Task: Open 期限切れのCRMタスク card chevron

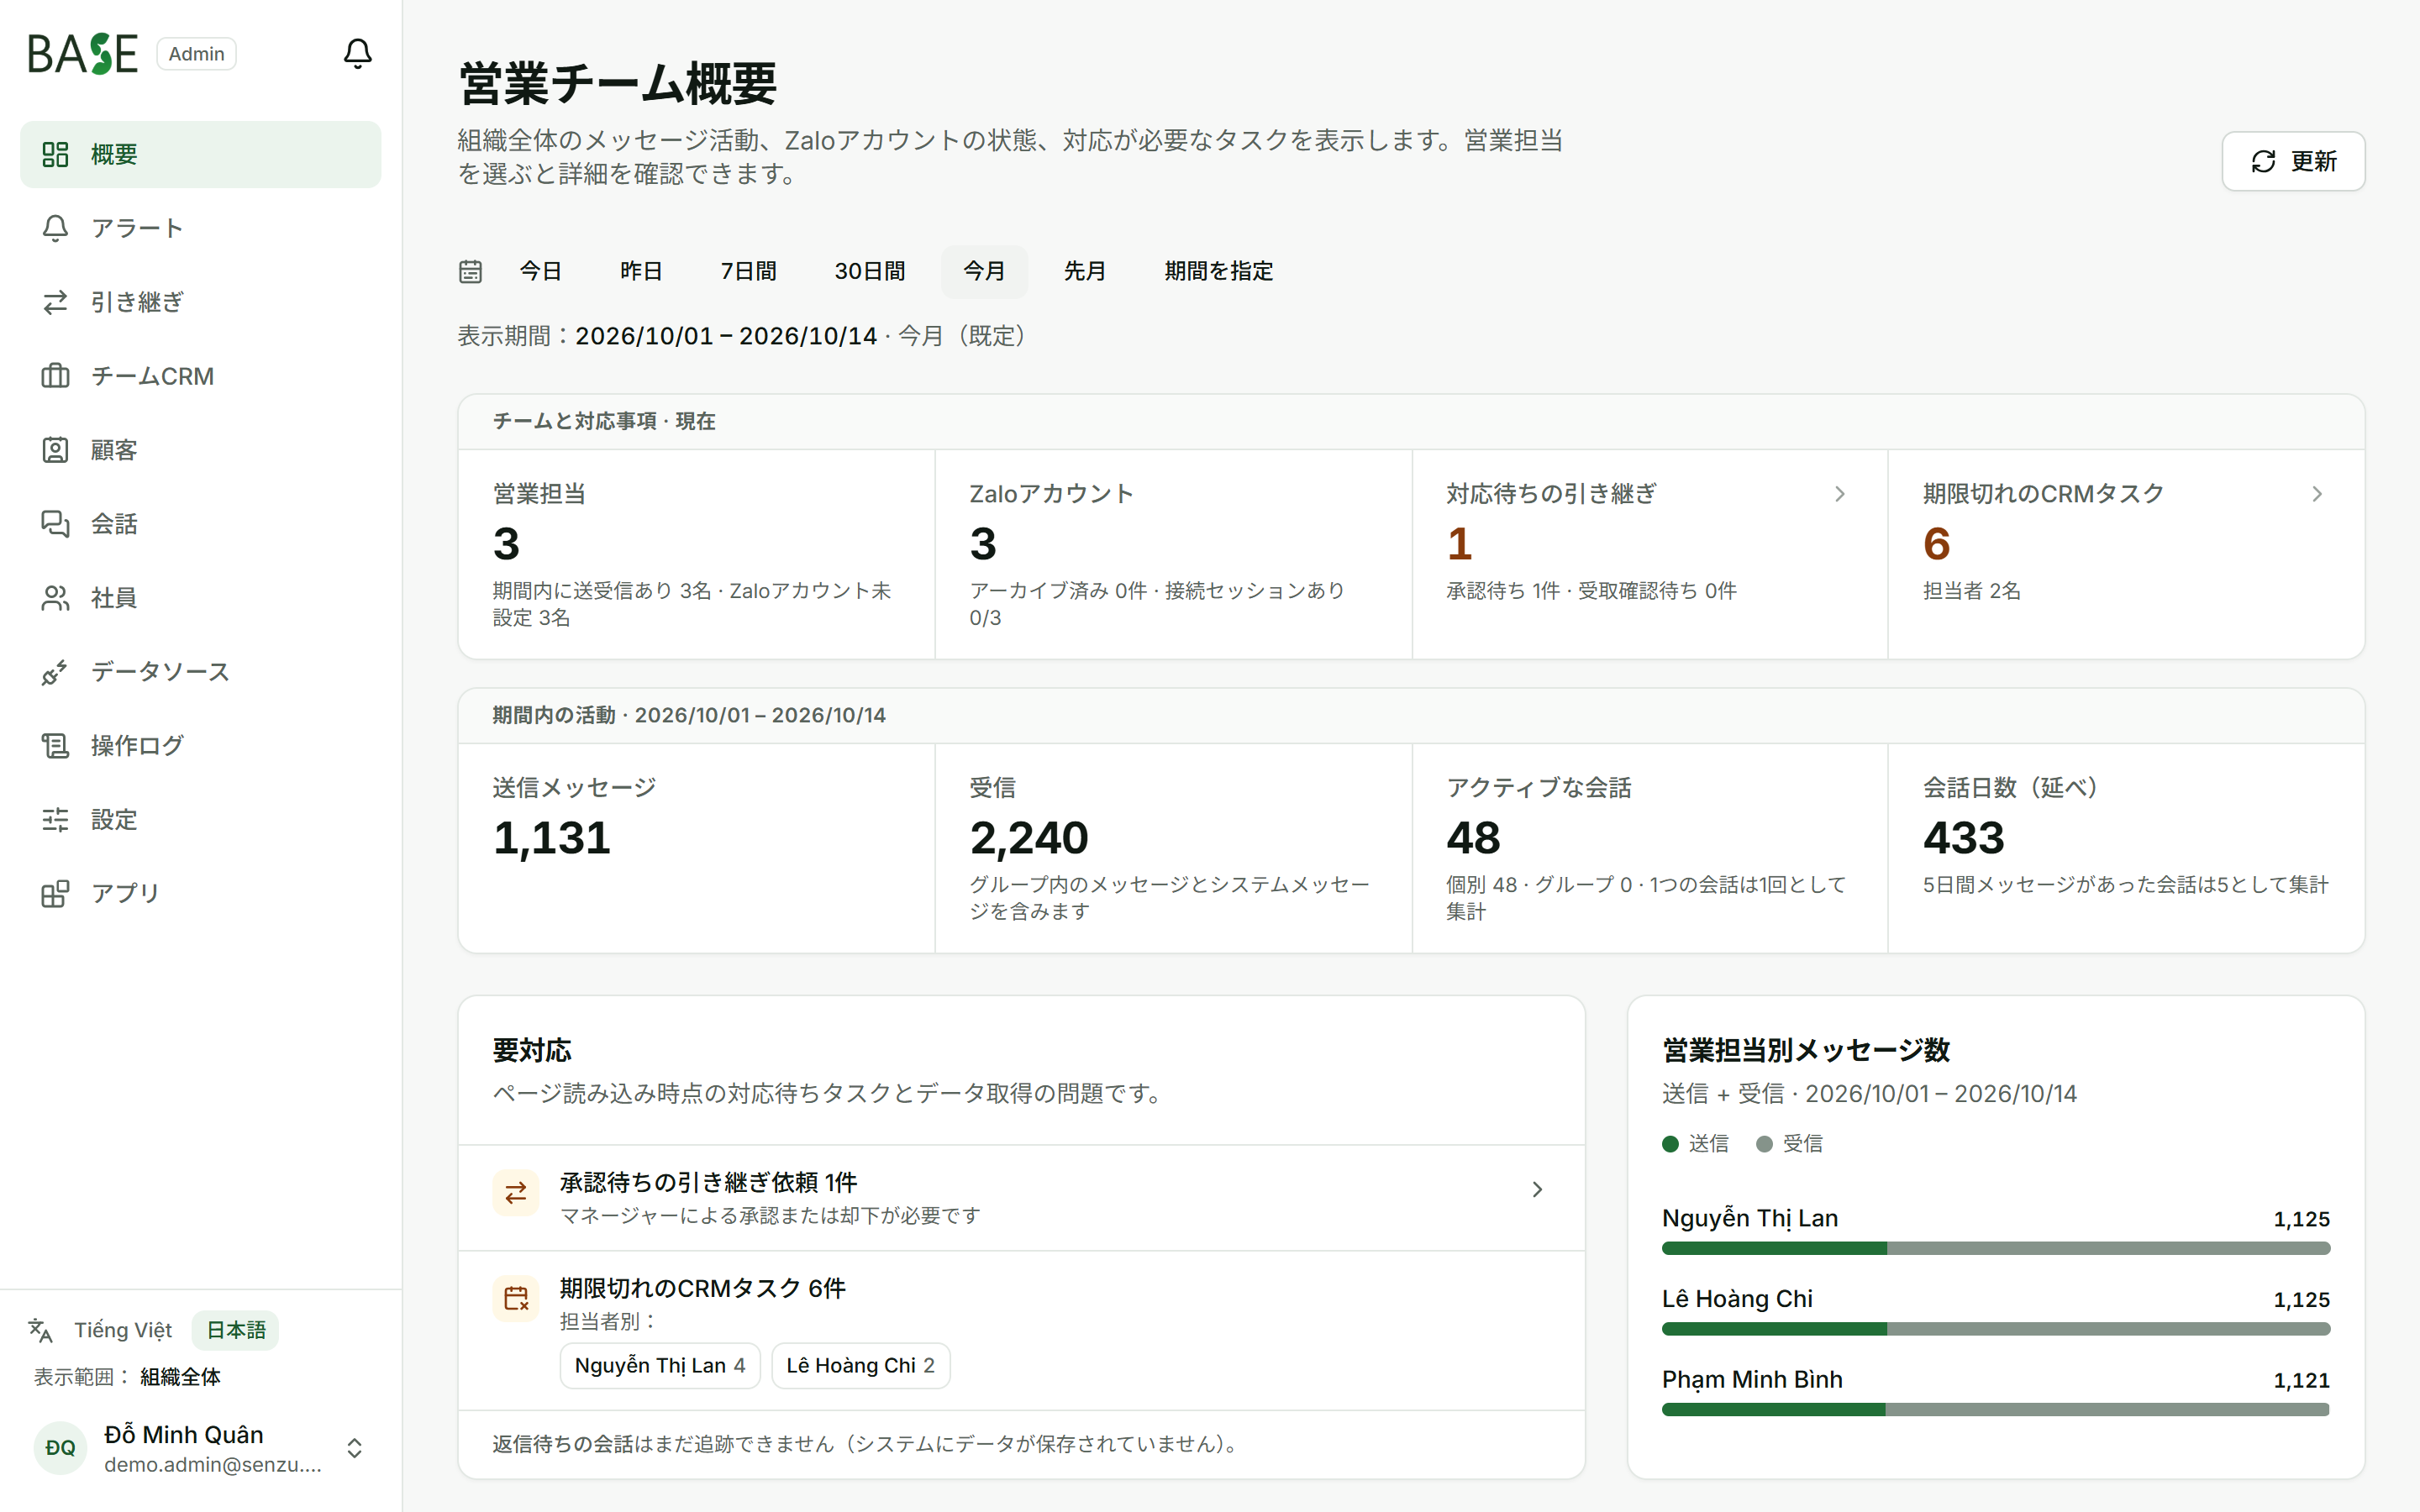Action: pyautogui.click(x=2317, y=494)
